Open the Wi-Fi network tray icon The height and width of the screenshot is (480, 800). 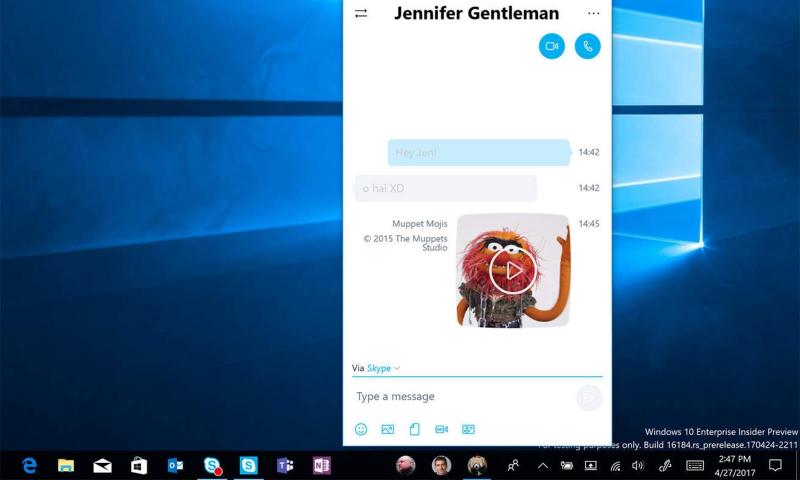(x=615, y=465)
